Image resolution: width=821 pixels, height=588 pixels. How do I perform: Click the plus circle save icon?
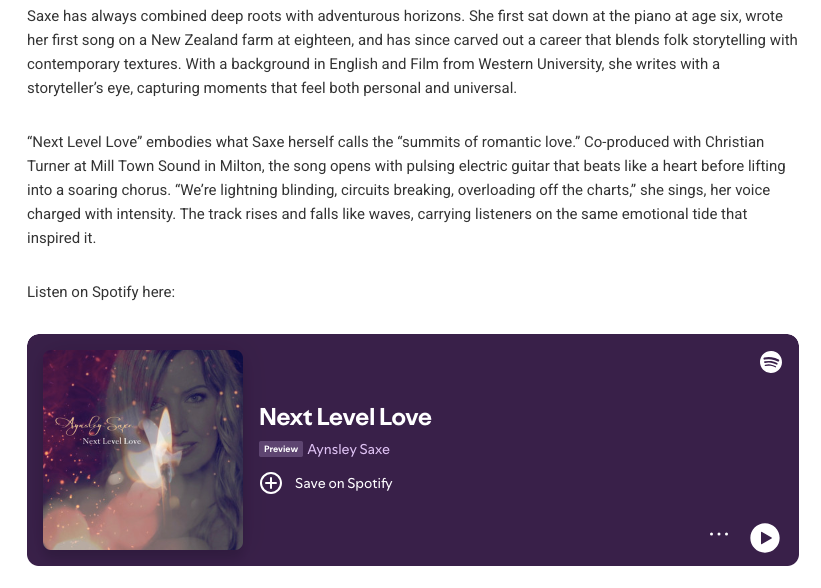(271, 483)
